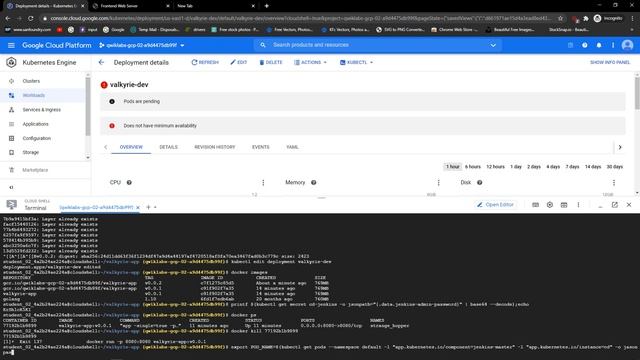Add a new Cloud Shell session tab
Image resolution: width=640 pixels, height=360 pixels.
(148, 207)
